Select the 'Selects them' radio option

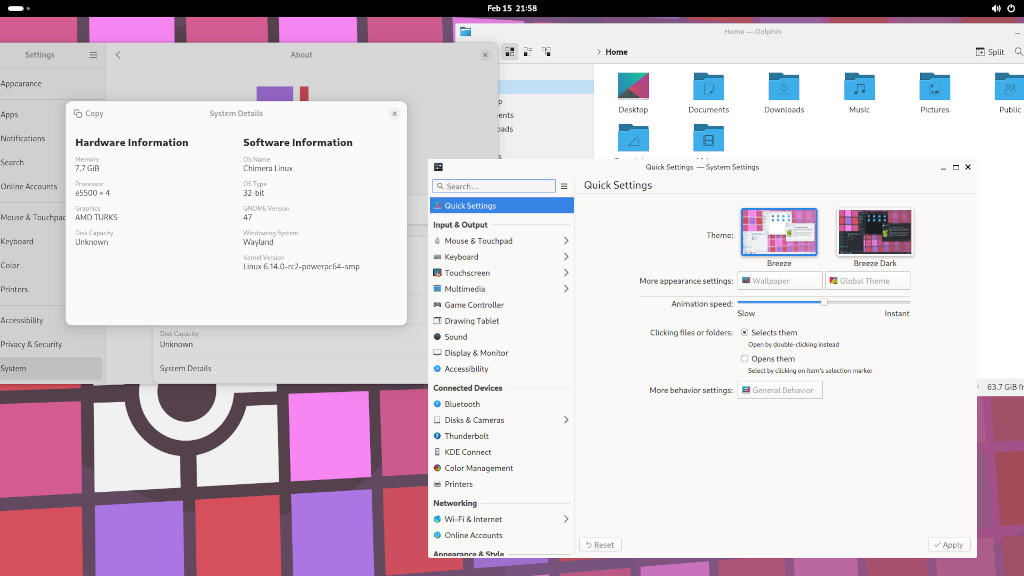coord(744,332)
